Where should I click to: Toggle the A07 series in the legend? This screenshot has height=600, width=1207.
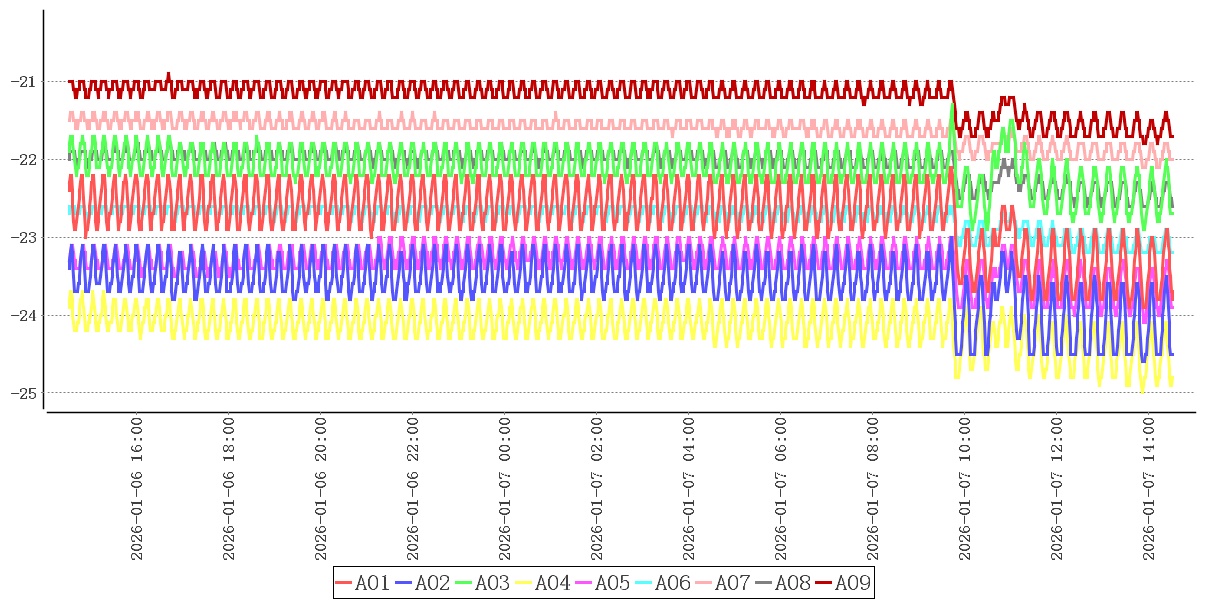click(723, 583)
